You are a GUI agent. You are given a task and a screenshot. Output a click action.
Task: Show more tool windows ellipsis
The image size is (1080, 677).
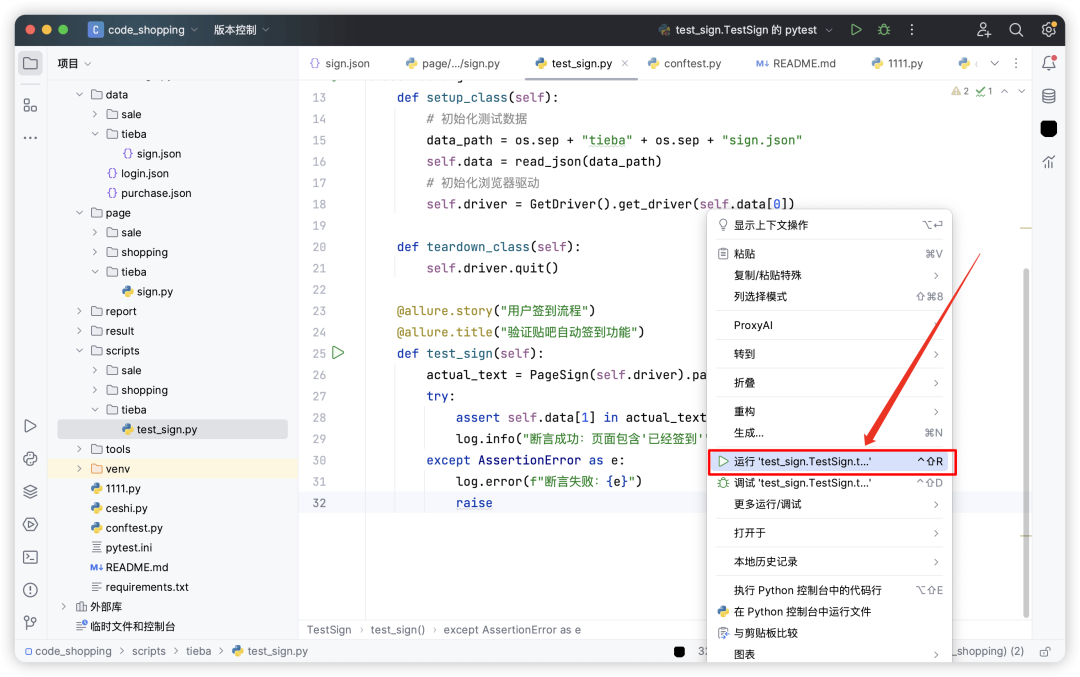[30, 138]
